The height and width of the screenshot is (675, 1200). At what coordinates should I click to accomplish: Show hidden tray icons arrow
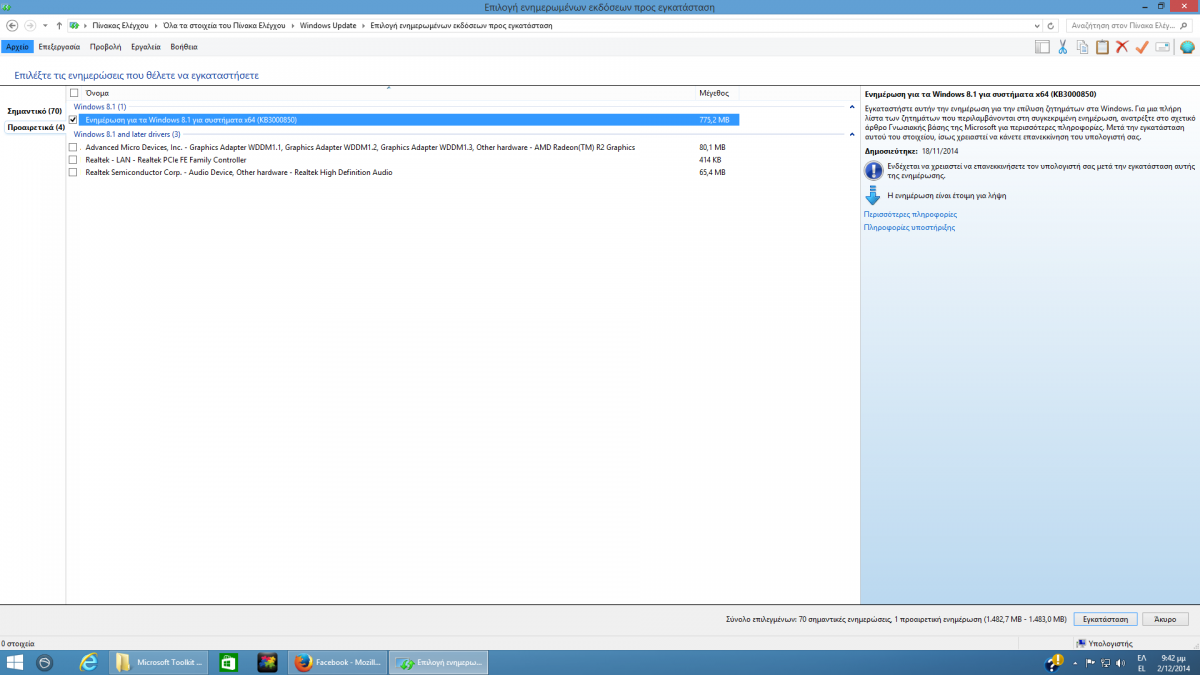click(x=1075, y=662)
